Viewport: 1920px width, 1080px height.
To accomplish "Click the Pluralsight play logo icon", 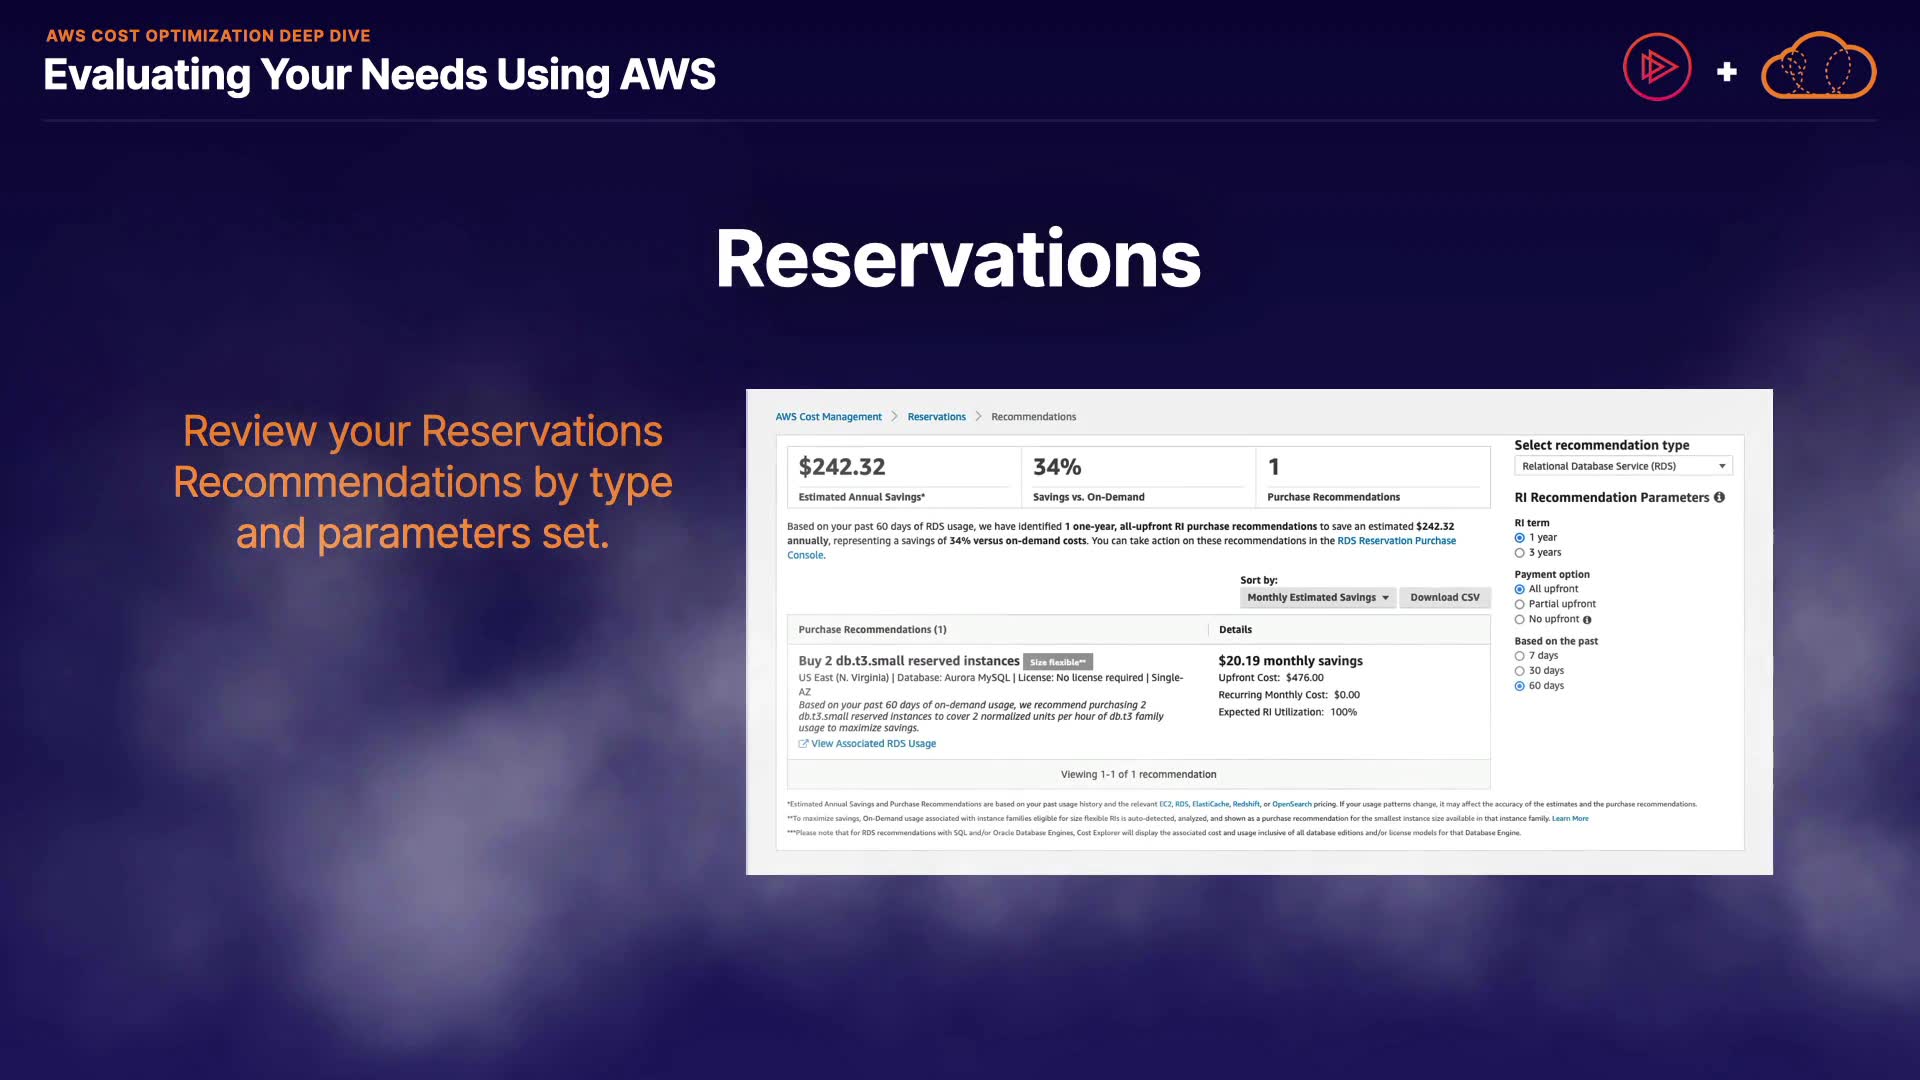I will [1657, 67].
